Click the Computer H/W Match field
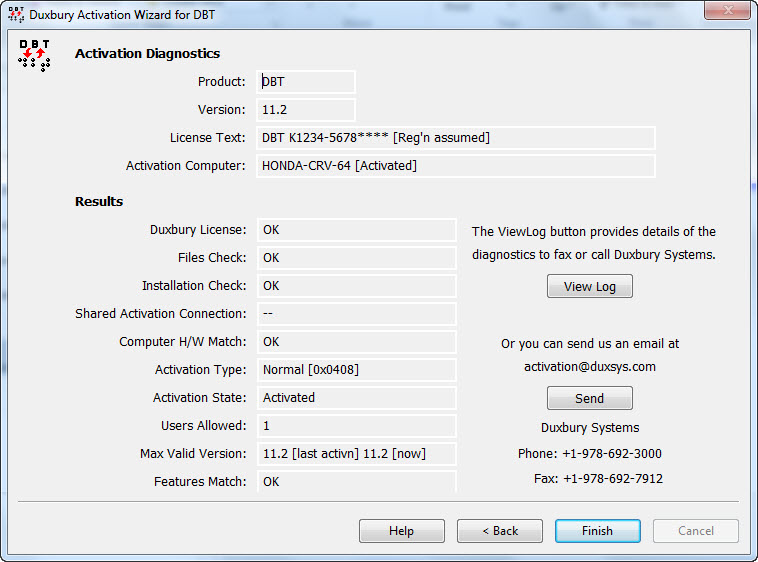The width and height of the screenshot is (758, 562). tap(357, 342)
